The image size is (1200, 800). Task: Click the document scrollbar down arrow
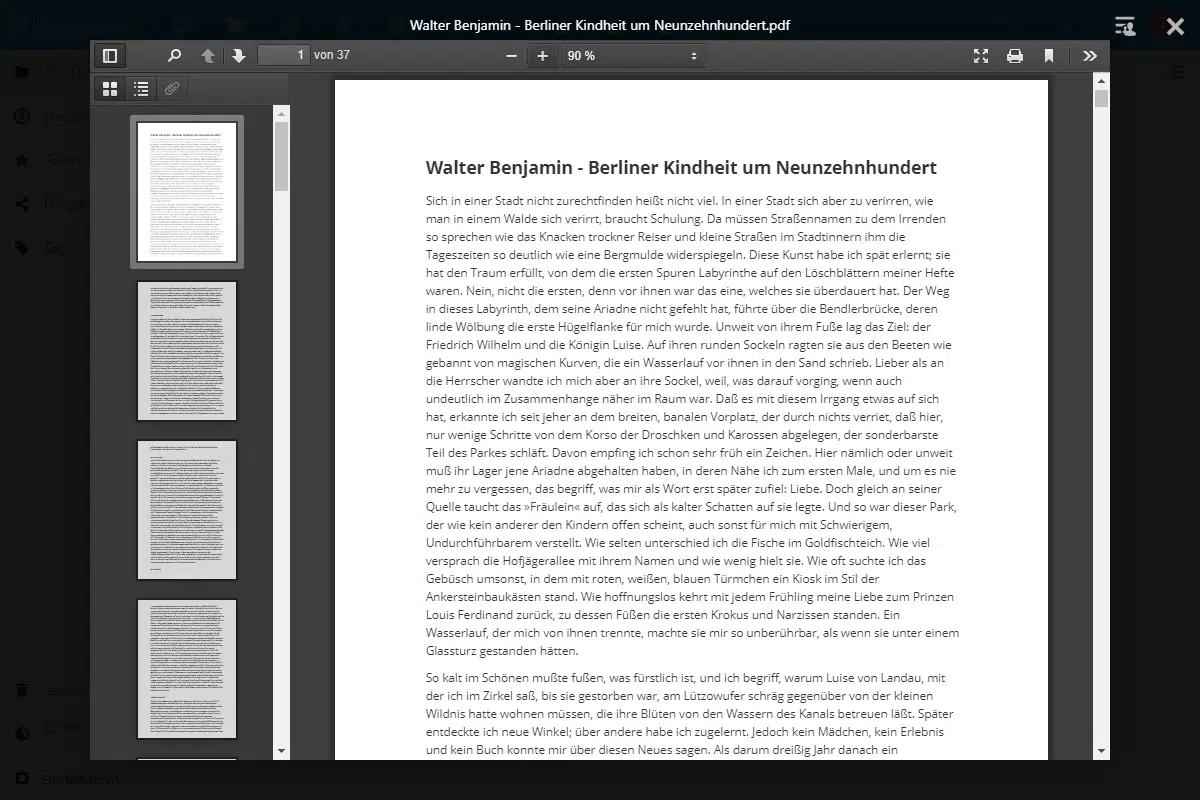(x=1102, y=750)
